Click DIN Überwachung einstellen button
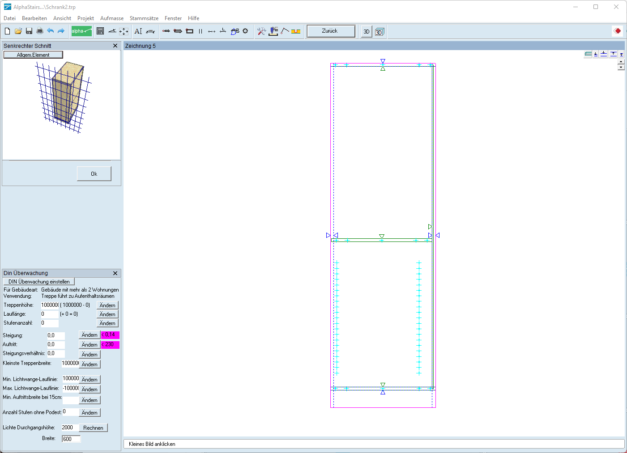The height and width of the screenshot is (453, 627). click(39, 281)
